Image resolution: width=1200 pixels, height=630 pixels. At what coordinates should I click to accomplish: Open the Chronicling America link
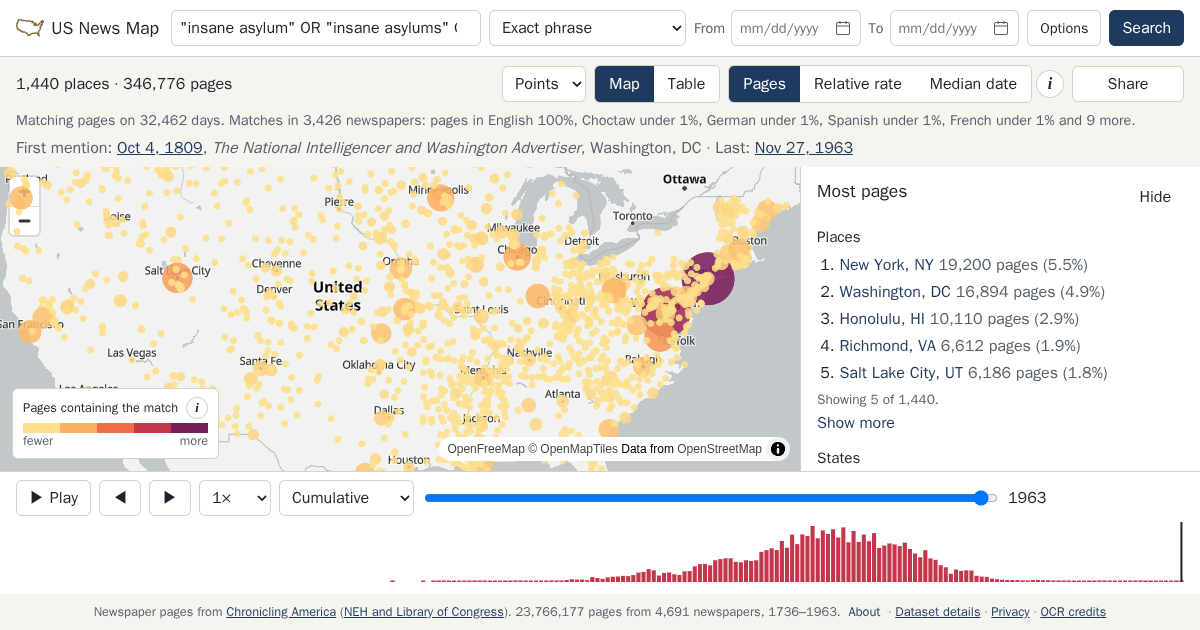tap(281, 612)
